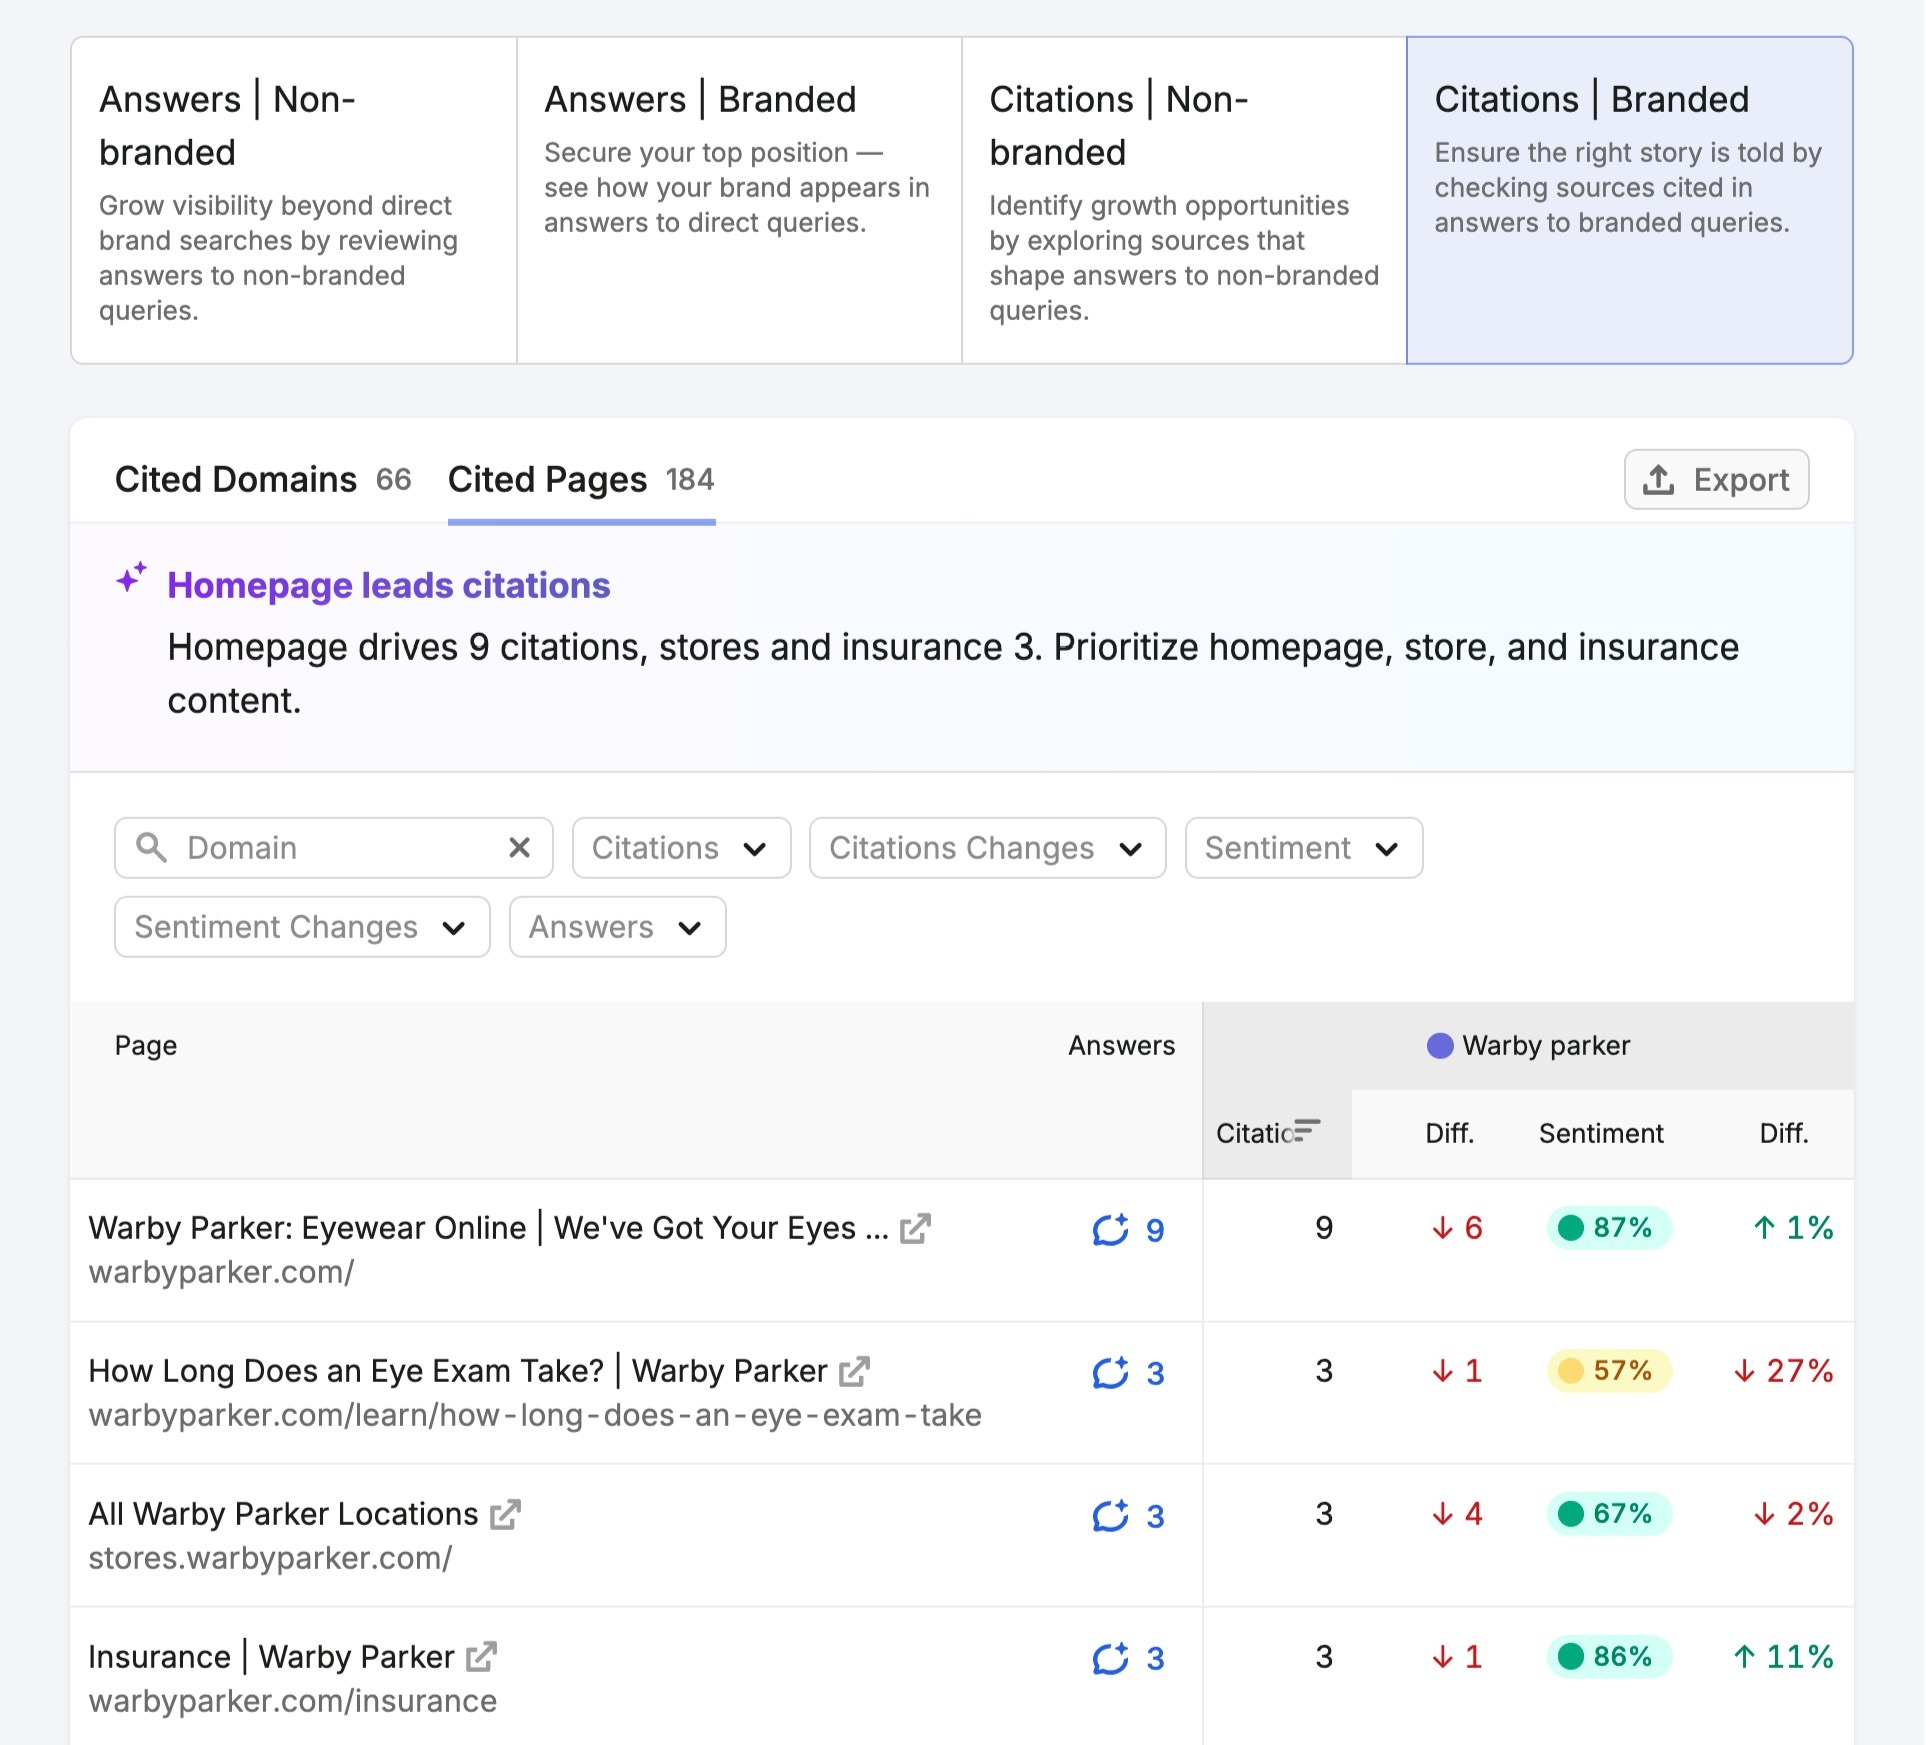Image resolution: width=1926 pixels, height=1745 pixels.
Task: Open external link icon for Eye Exam page
Action: click(x=854, y=1371)
